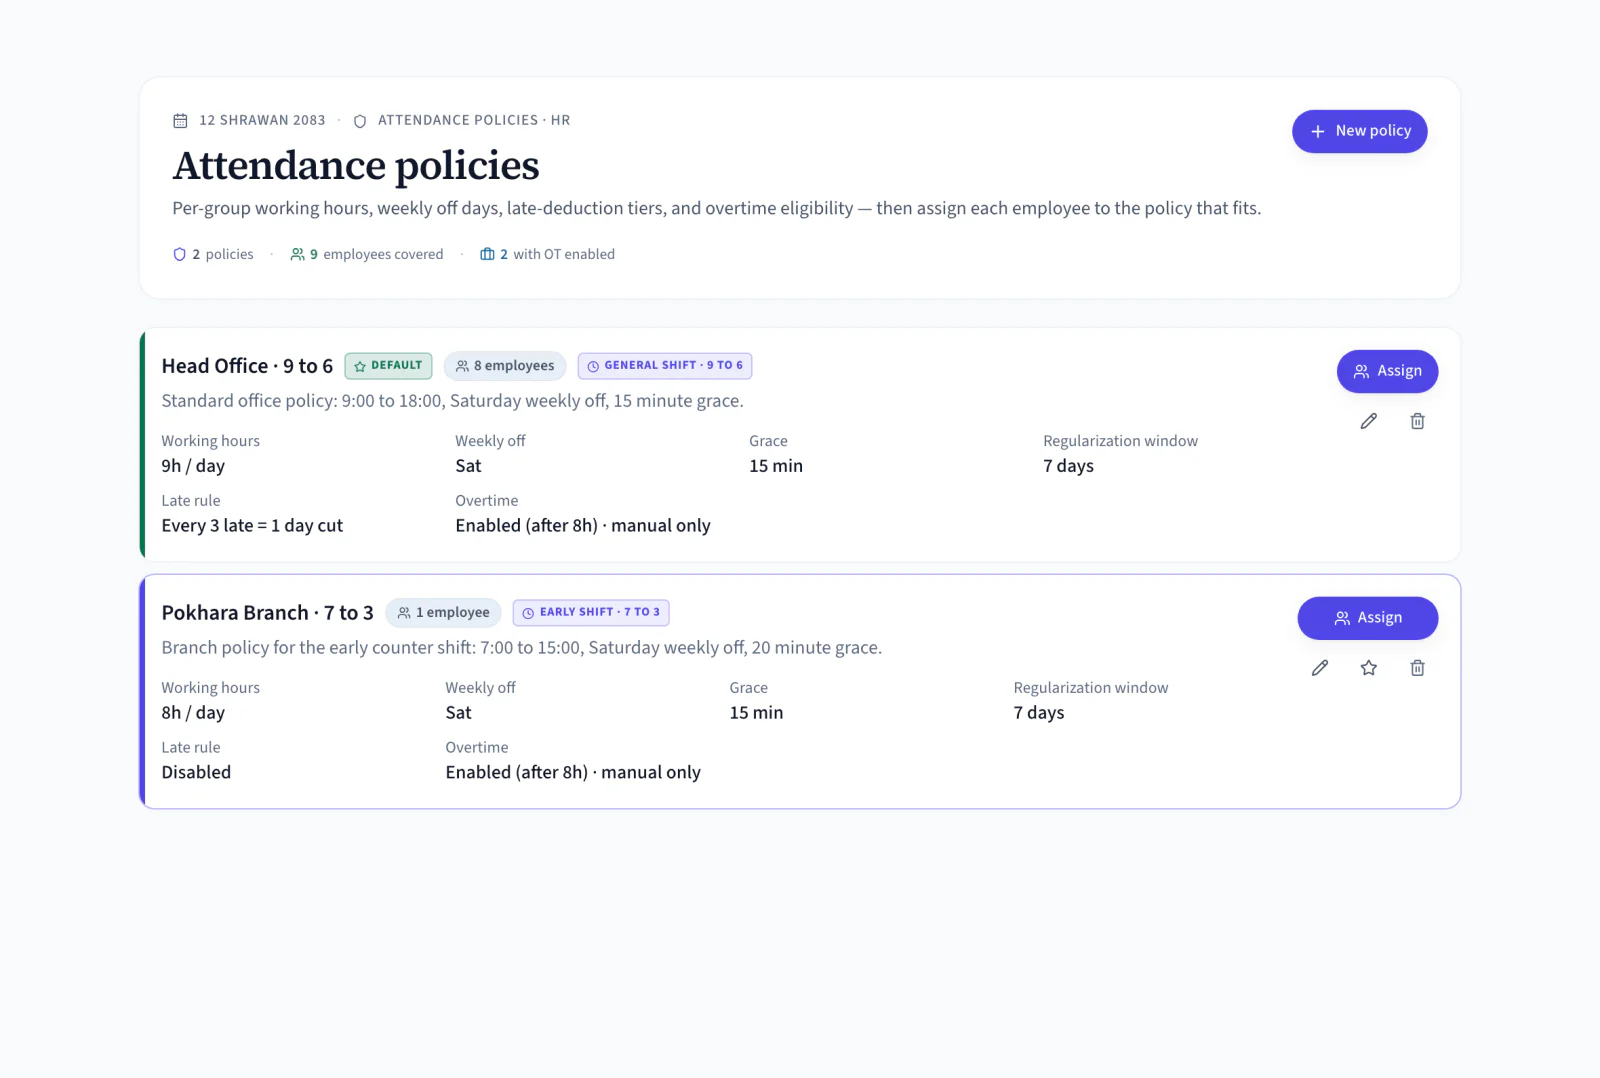Click the shield icon next to 2 policies
The image size is (1600, 1078).
(179, 254)
